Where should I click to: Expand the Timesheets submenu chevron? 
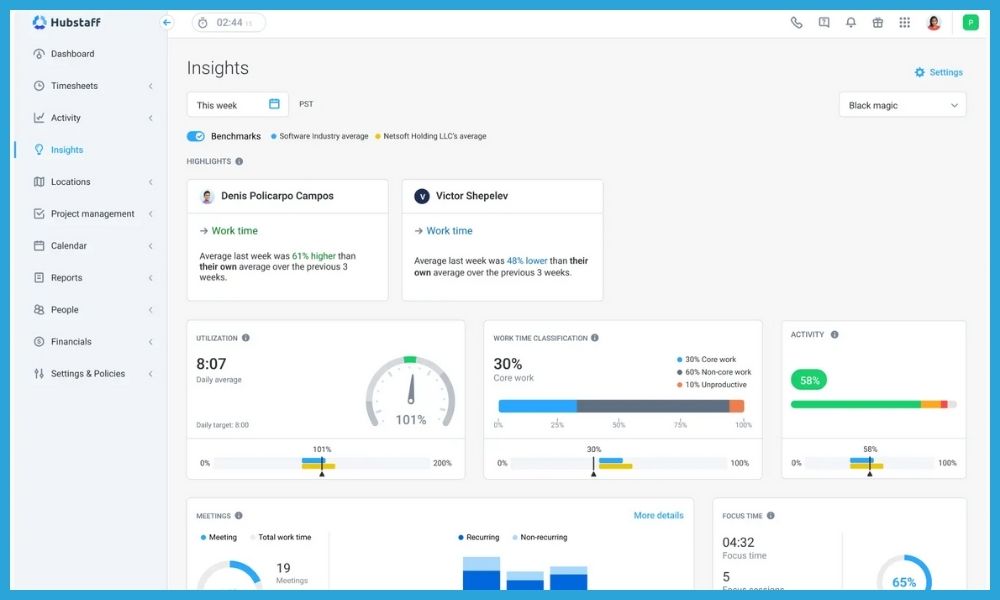tap(151, 86)
